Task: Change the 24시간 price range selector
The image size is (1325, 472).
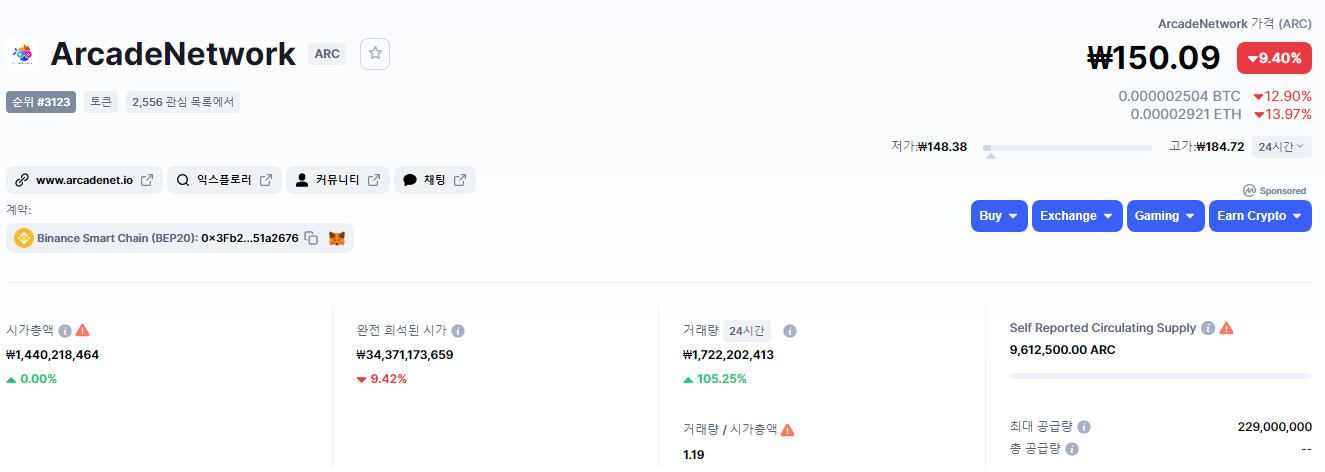Action: point(1282,147)
